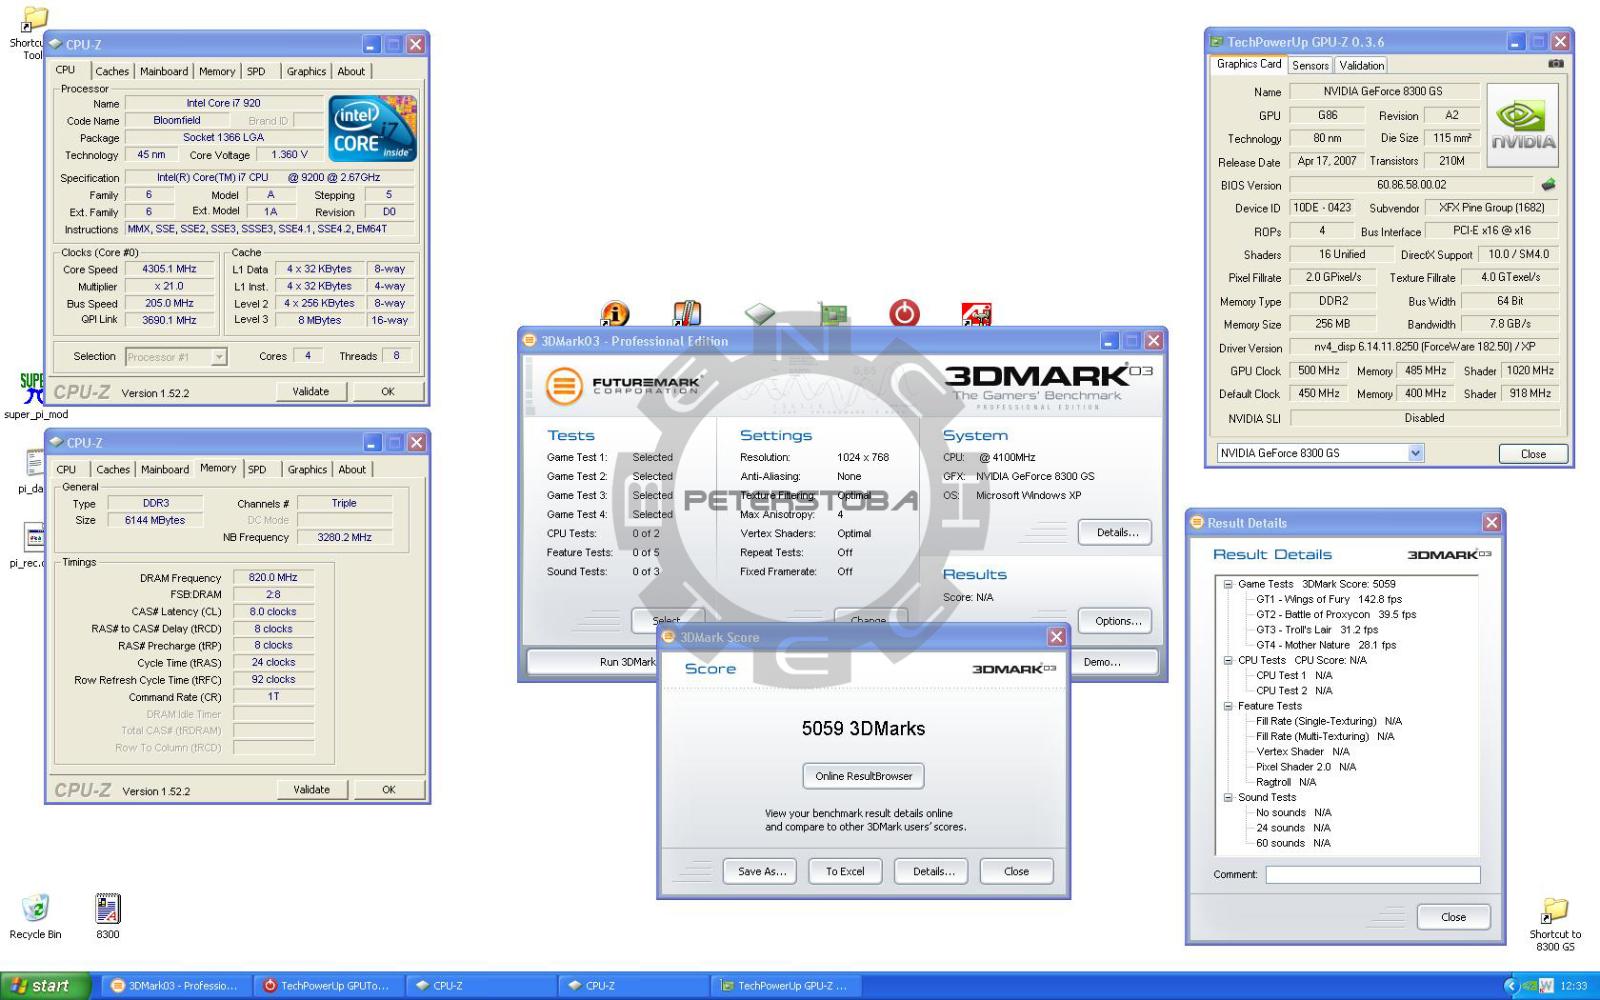
Task: Click the W tray icon near the clock
Action: point(1546,986)
